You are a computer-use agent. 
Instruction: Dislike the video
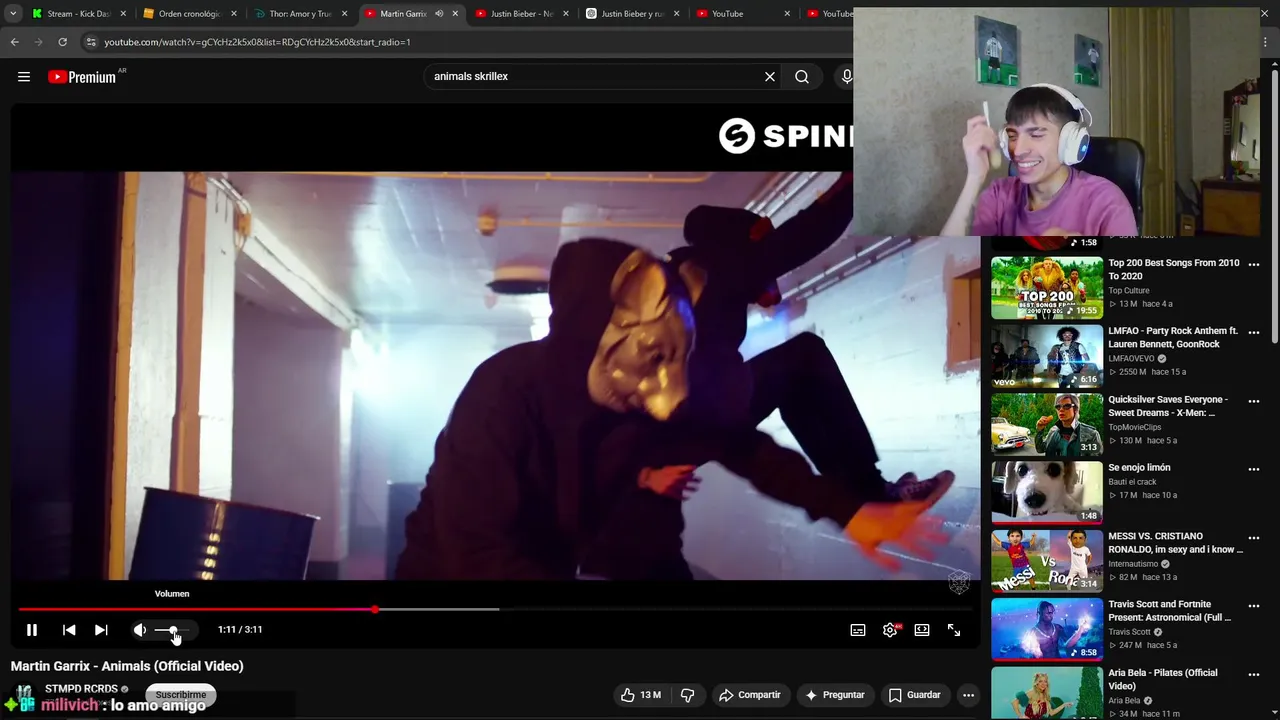(x=687, y=695)
